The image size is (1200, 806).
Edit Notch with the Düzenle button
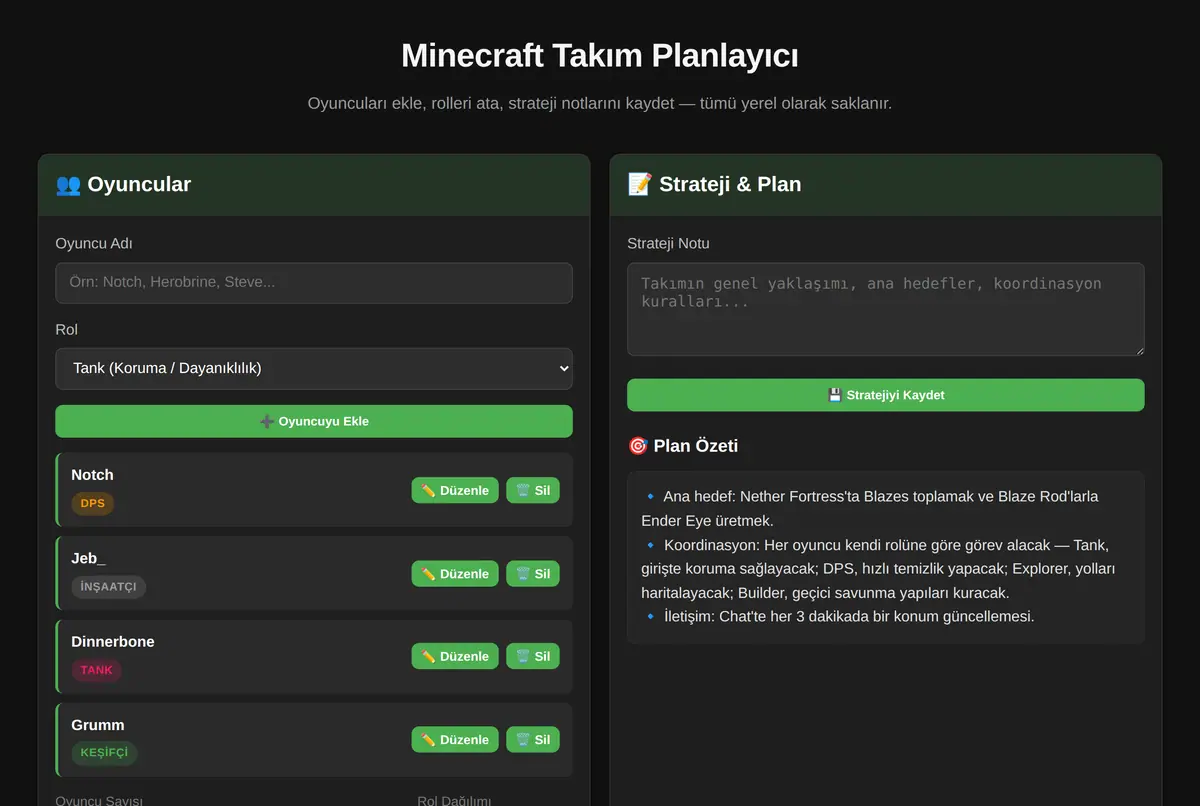pyautogui.click(x=455, y=490)
